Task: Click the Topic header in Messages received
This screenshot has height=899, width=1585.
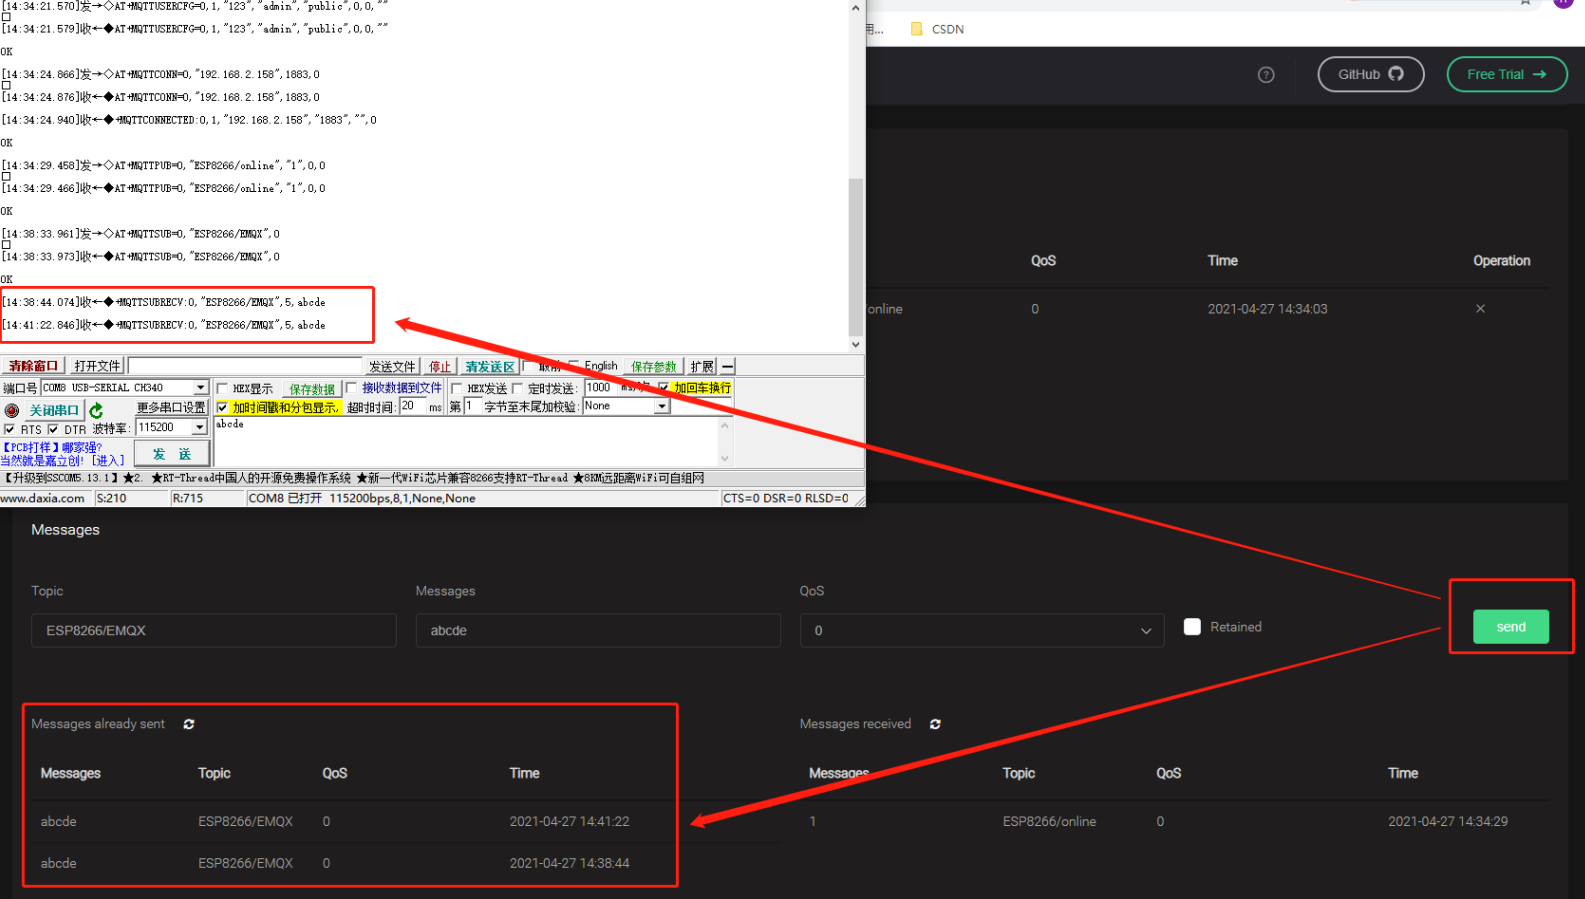Action: (1018, 773)
